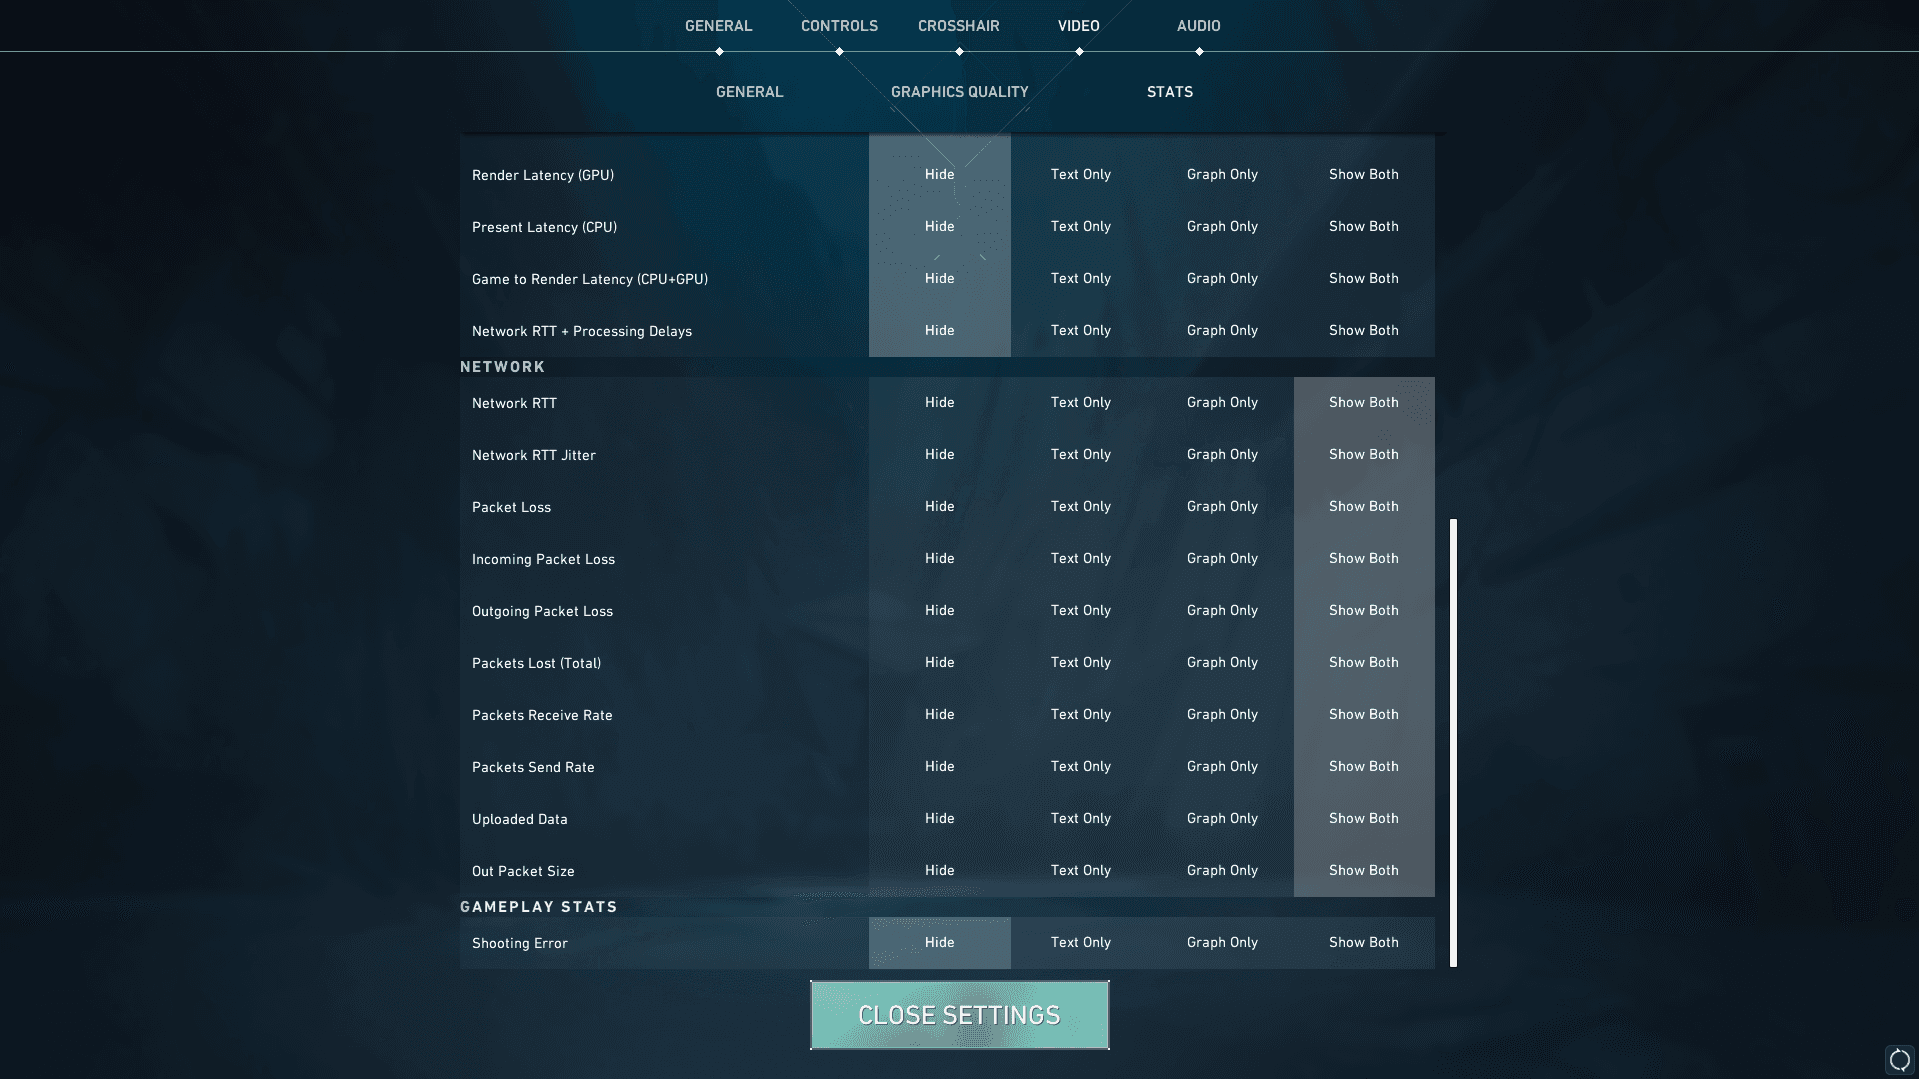This screenshot has width=1919, height=1079.
Task: Select Show Both for Outgoing Packet Loss
Action: coord(1364,611)
